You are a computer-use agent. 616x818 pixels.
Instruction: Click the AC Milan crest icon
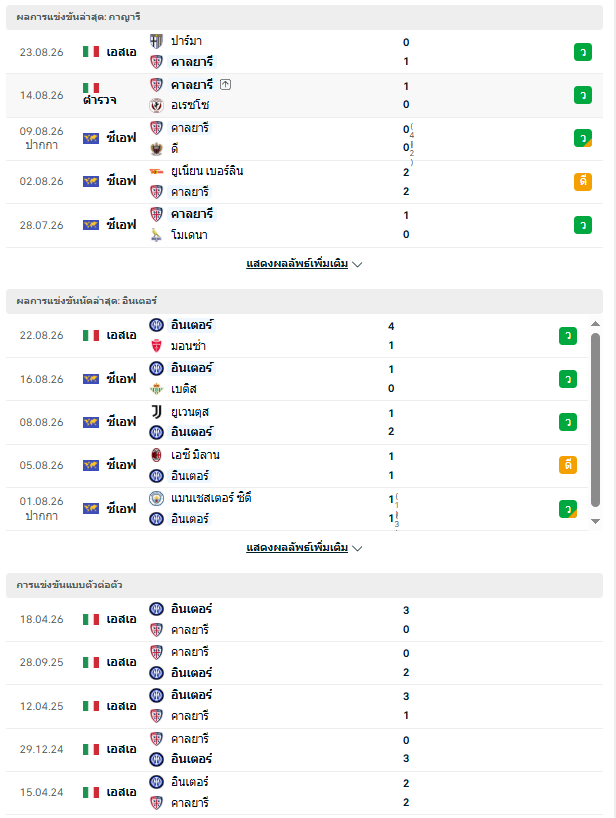(156, 455)
